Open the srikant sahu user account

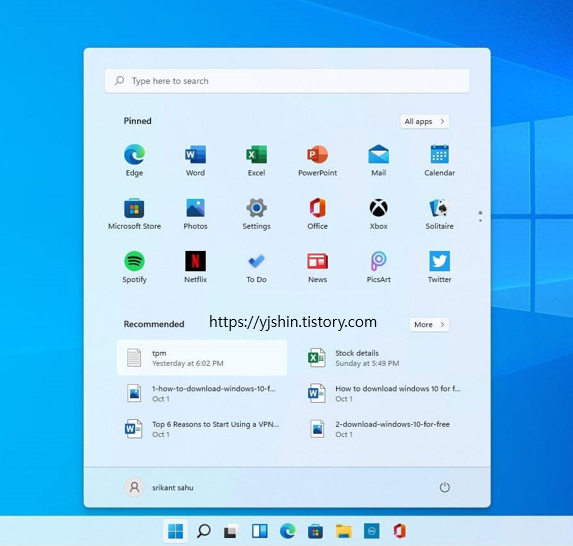(x=159, y=487)
